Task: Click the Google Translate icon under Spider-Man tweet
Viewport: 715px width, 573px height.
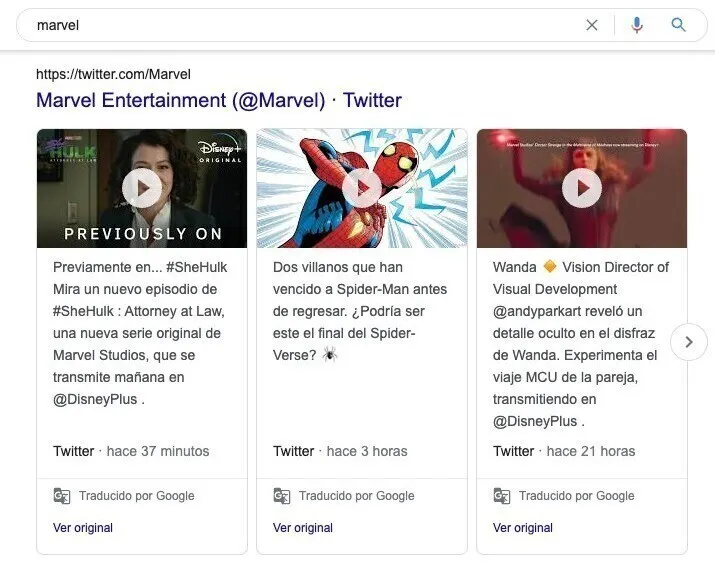Action: [x=281, y=496]
